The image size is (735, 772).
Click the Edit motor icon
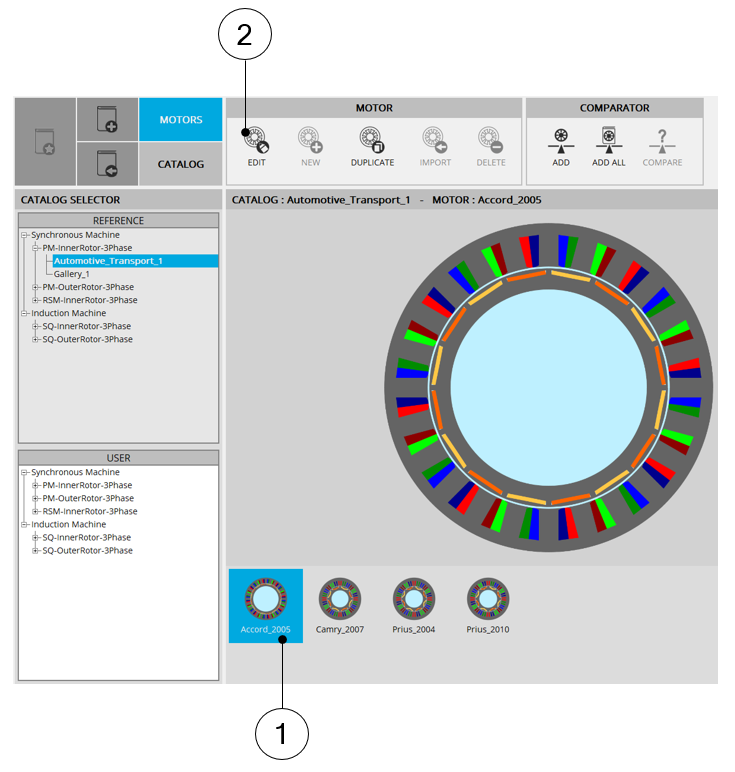click(256, 139)
